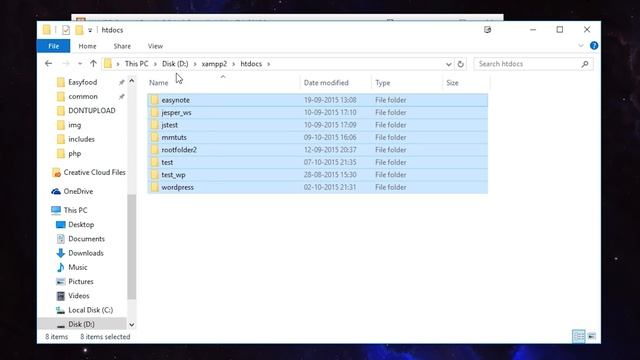Select the jstest folder
Viewport: 640px width, 360px height.
318,125
